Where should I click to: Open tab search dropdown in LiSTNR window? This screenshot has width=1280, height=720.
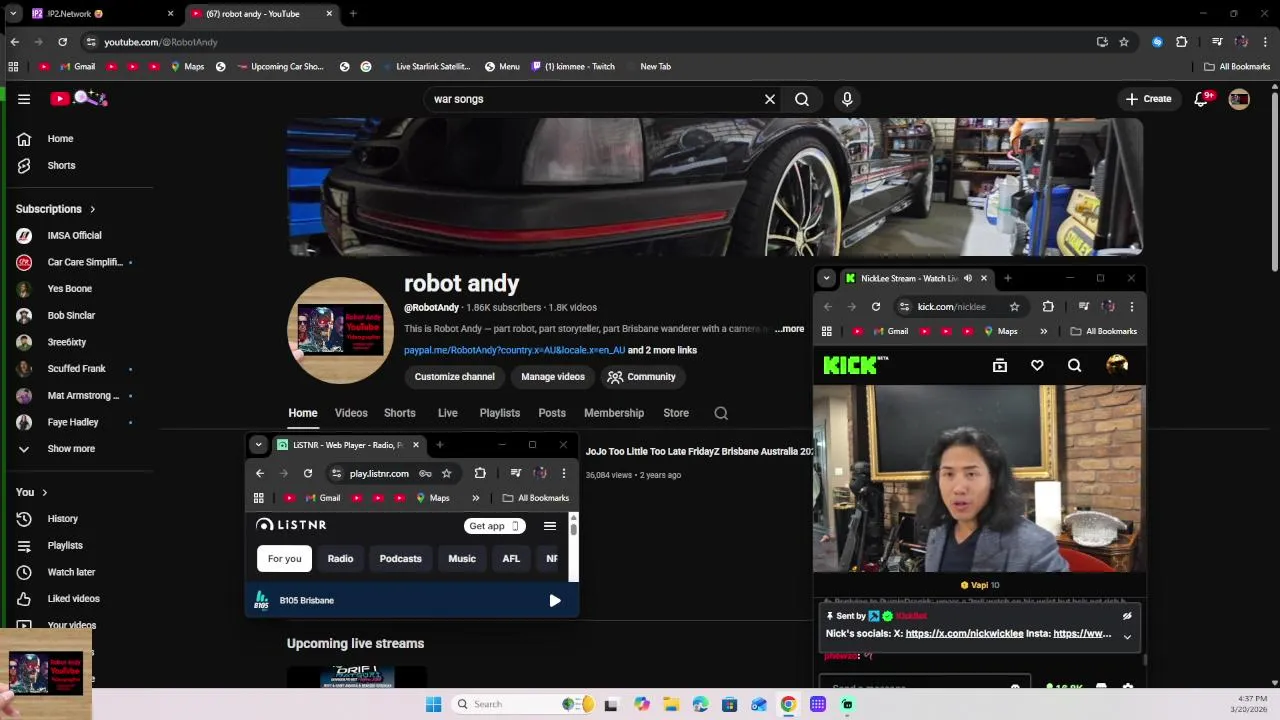pos(258,445)
